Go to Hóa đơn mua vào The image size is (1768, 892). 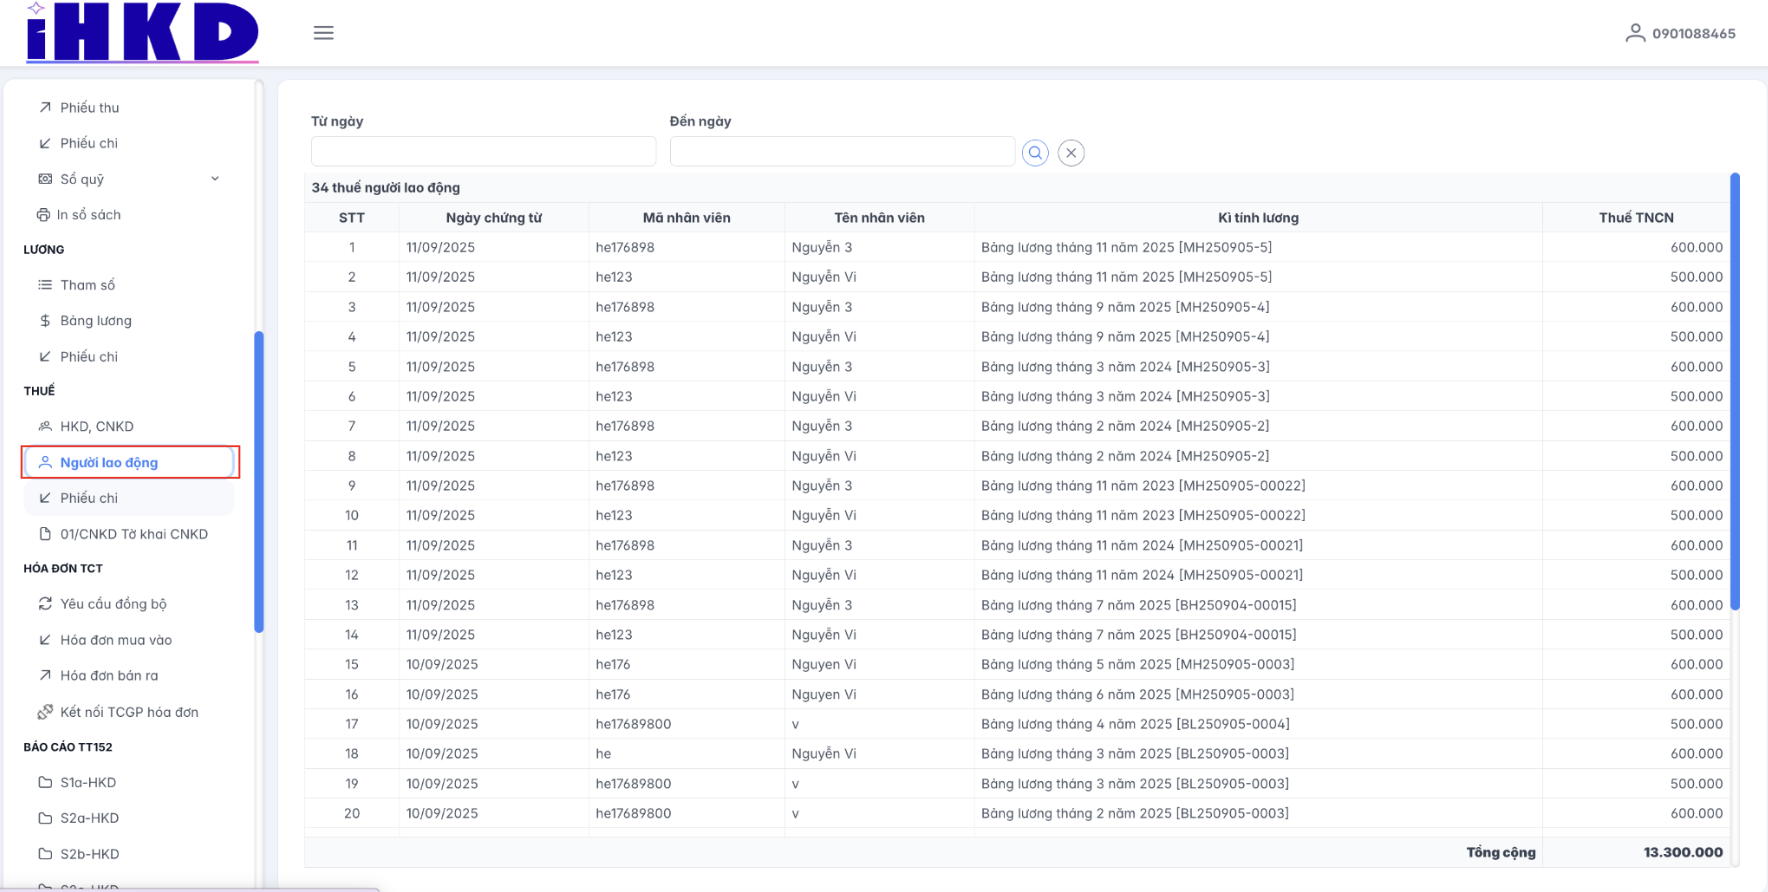coord(115,640)
